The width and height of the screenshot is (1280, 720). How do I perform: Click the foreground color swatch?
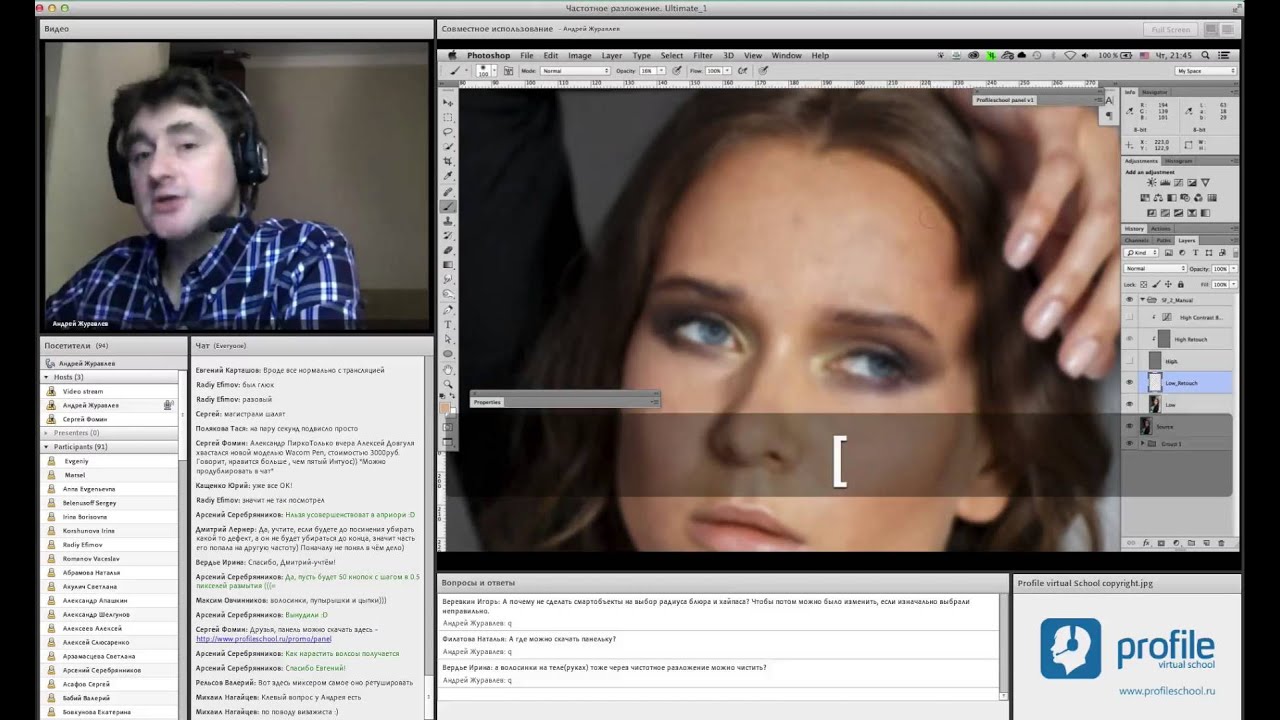pyautogui.click(x=445, y=407)
